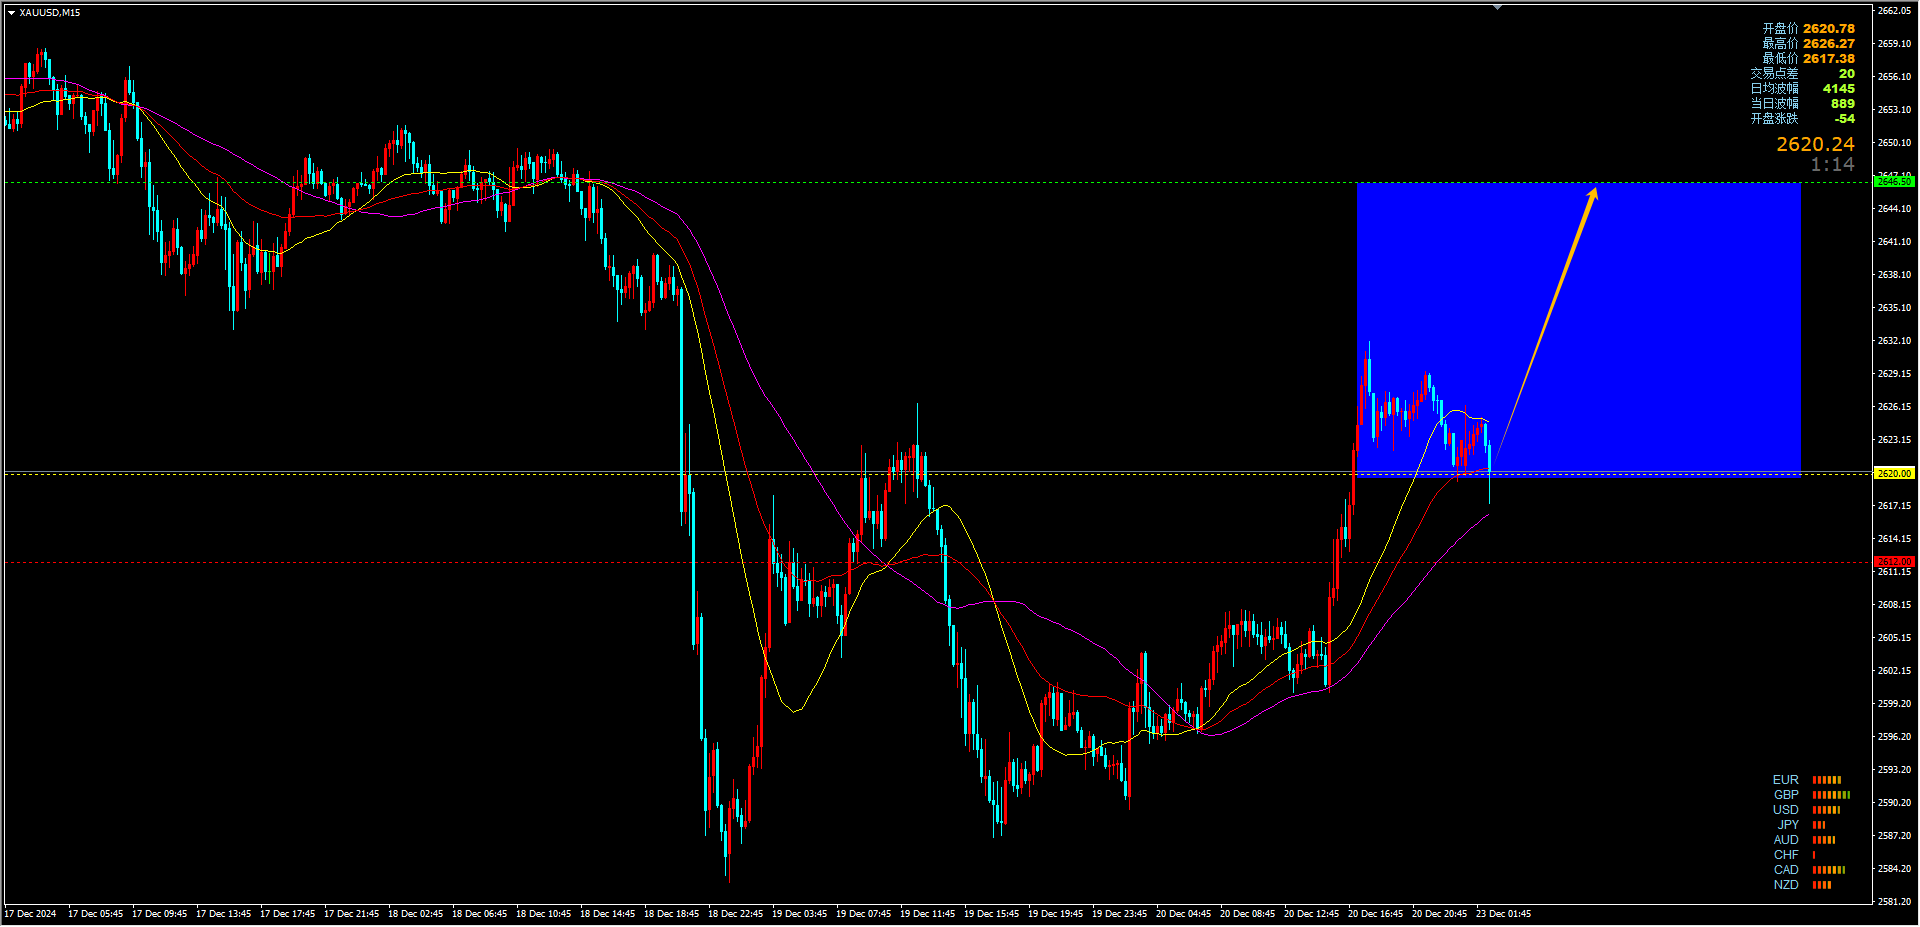Click the open change value -54
This screenshot has width=1920, height=927.
pos(1845,119)
